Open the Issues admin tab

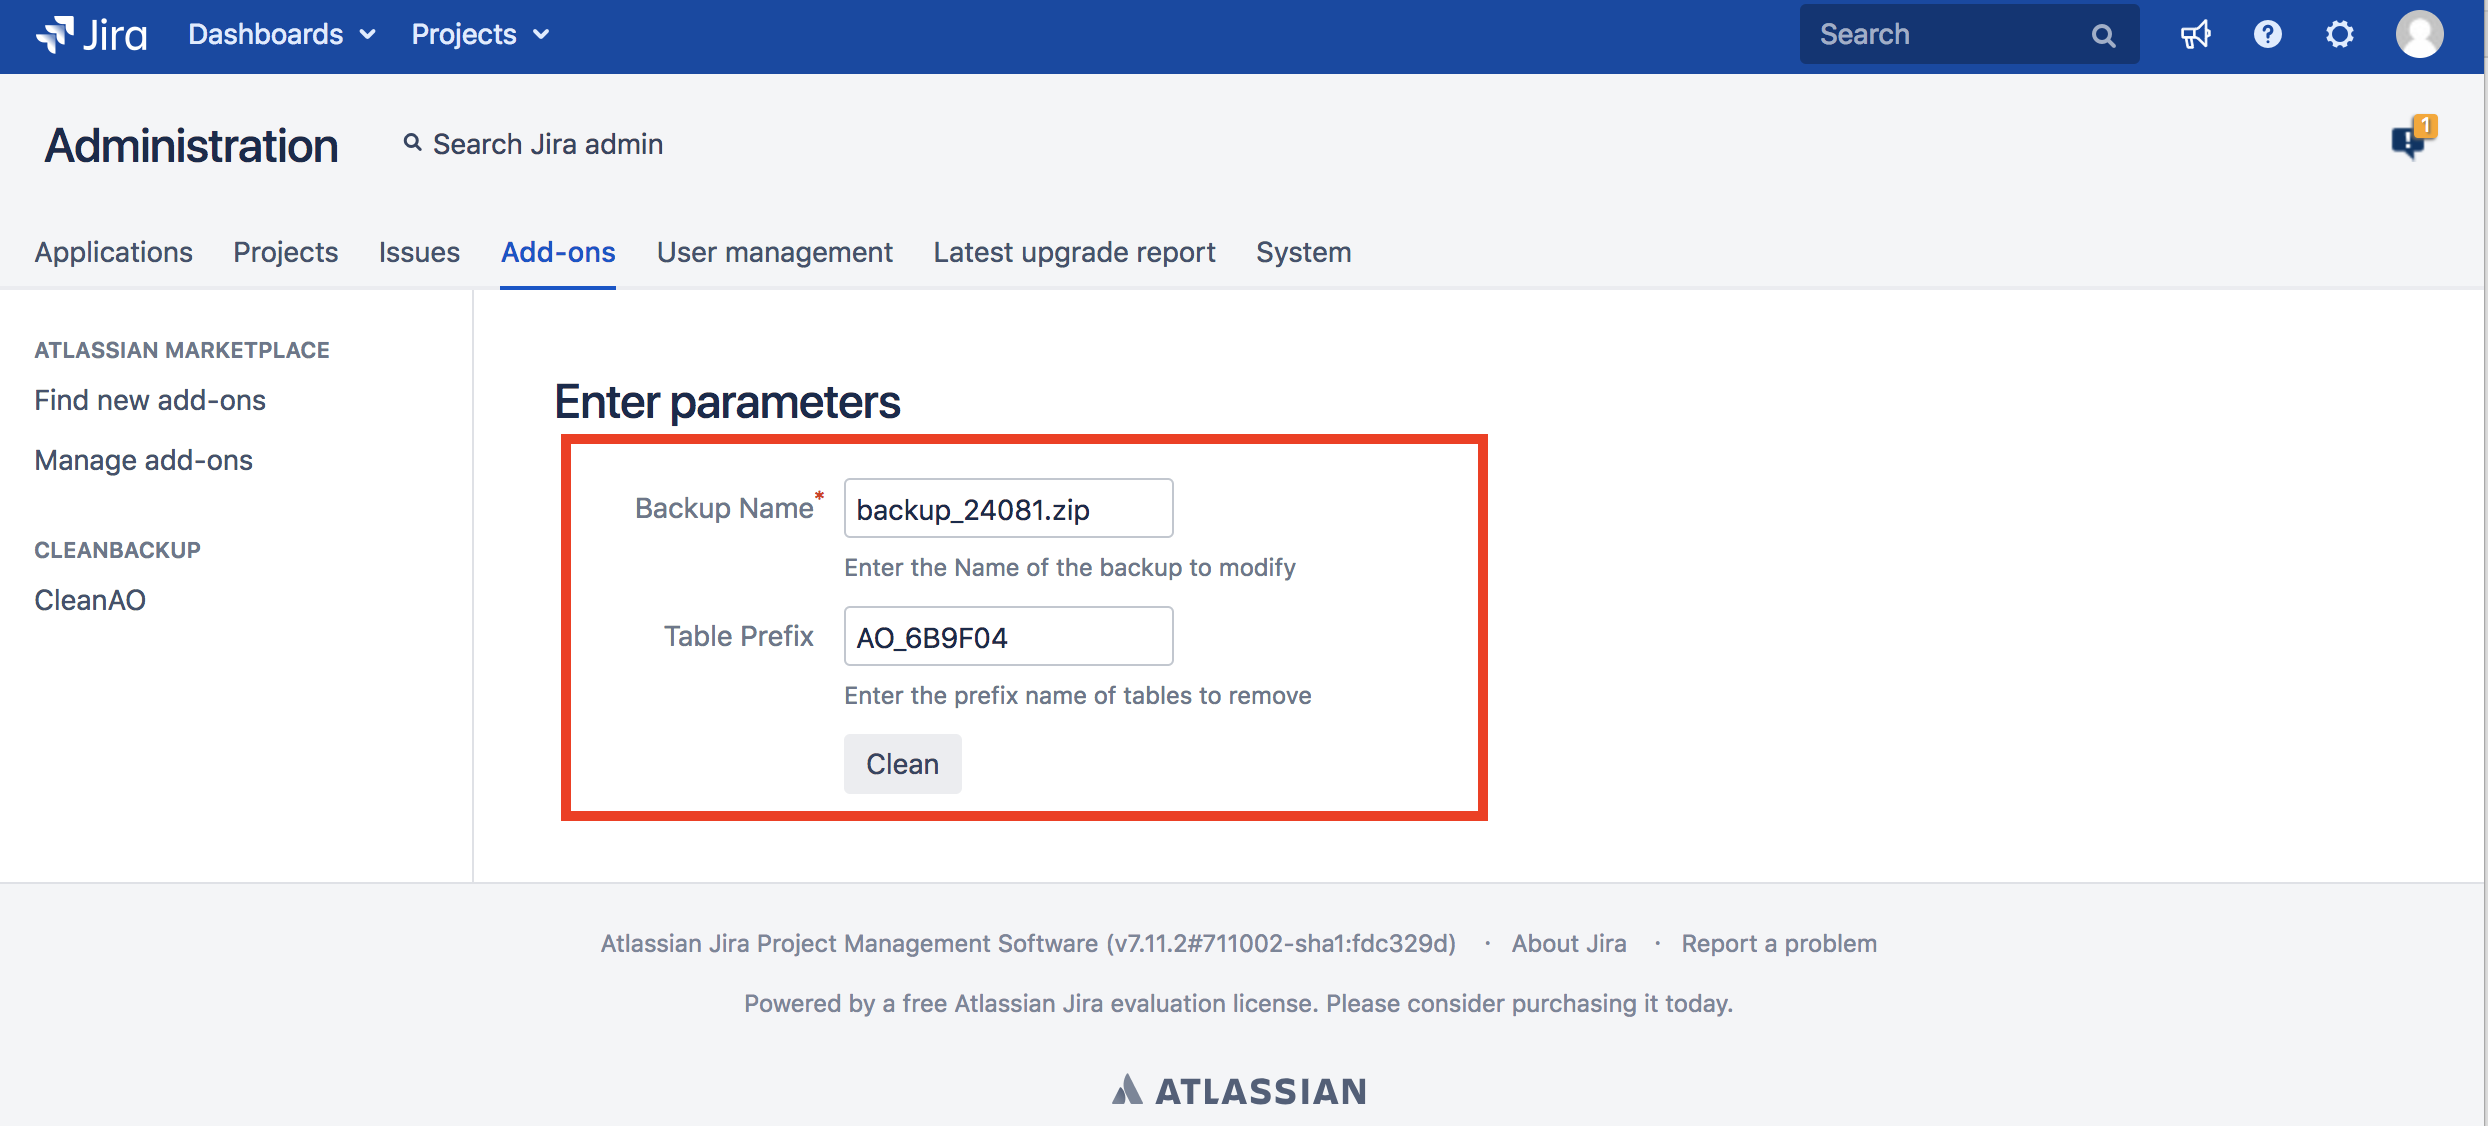[419, 252]
